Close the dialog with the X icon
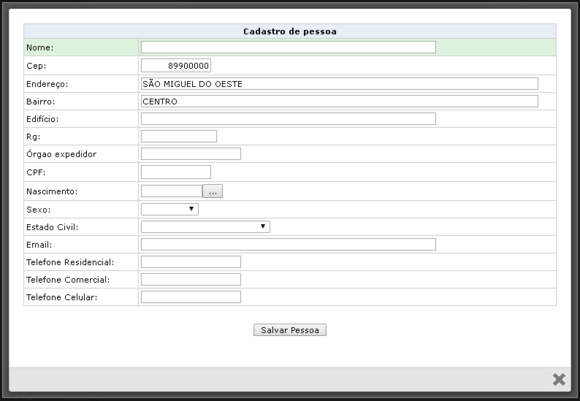580x401 pixels. click(x=559, y=379)
